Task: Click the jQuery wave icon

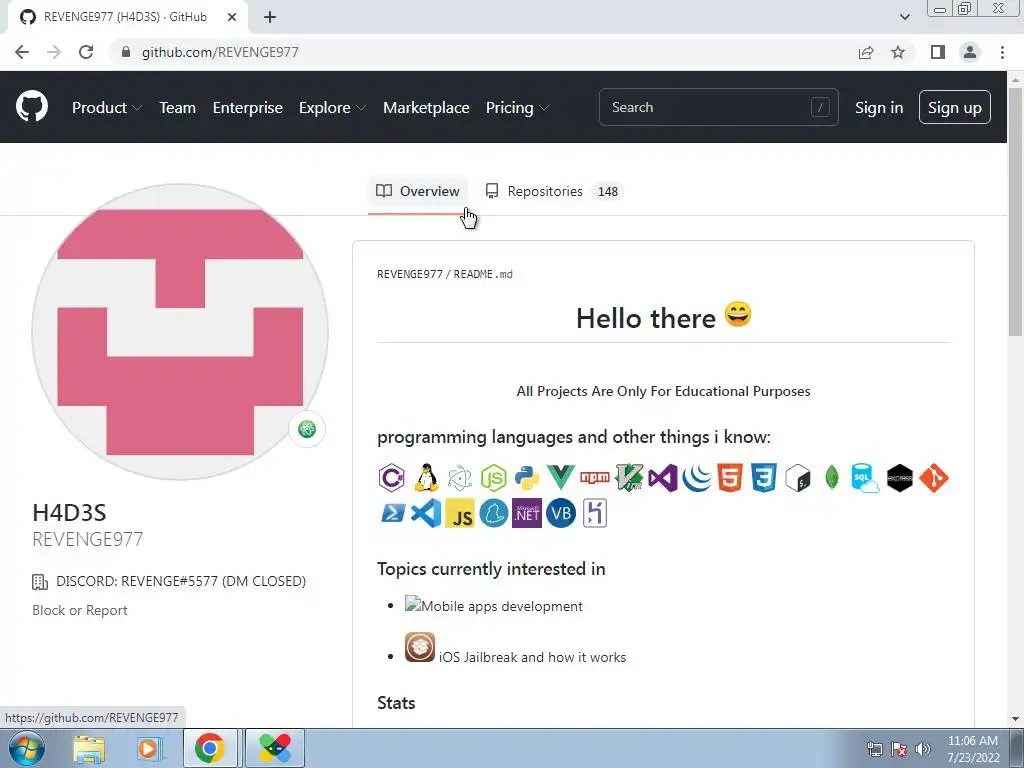Action: 697,477
